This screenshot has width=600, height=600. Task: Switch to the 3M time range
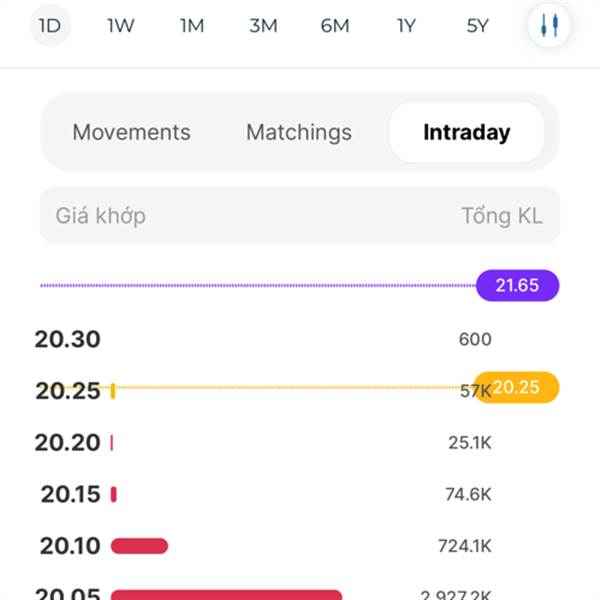point(263,26)
